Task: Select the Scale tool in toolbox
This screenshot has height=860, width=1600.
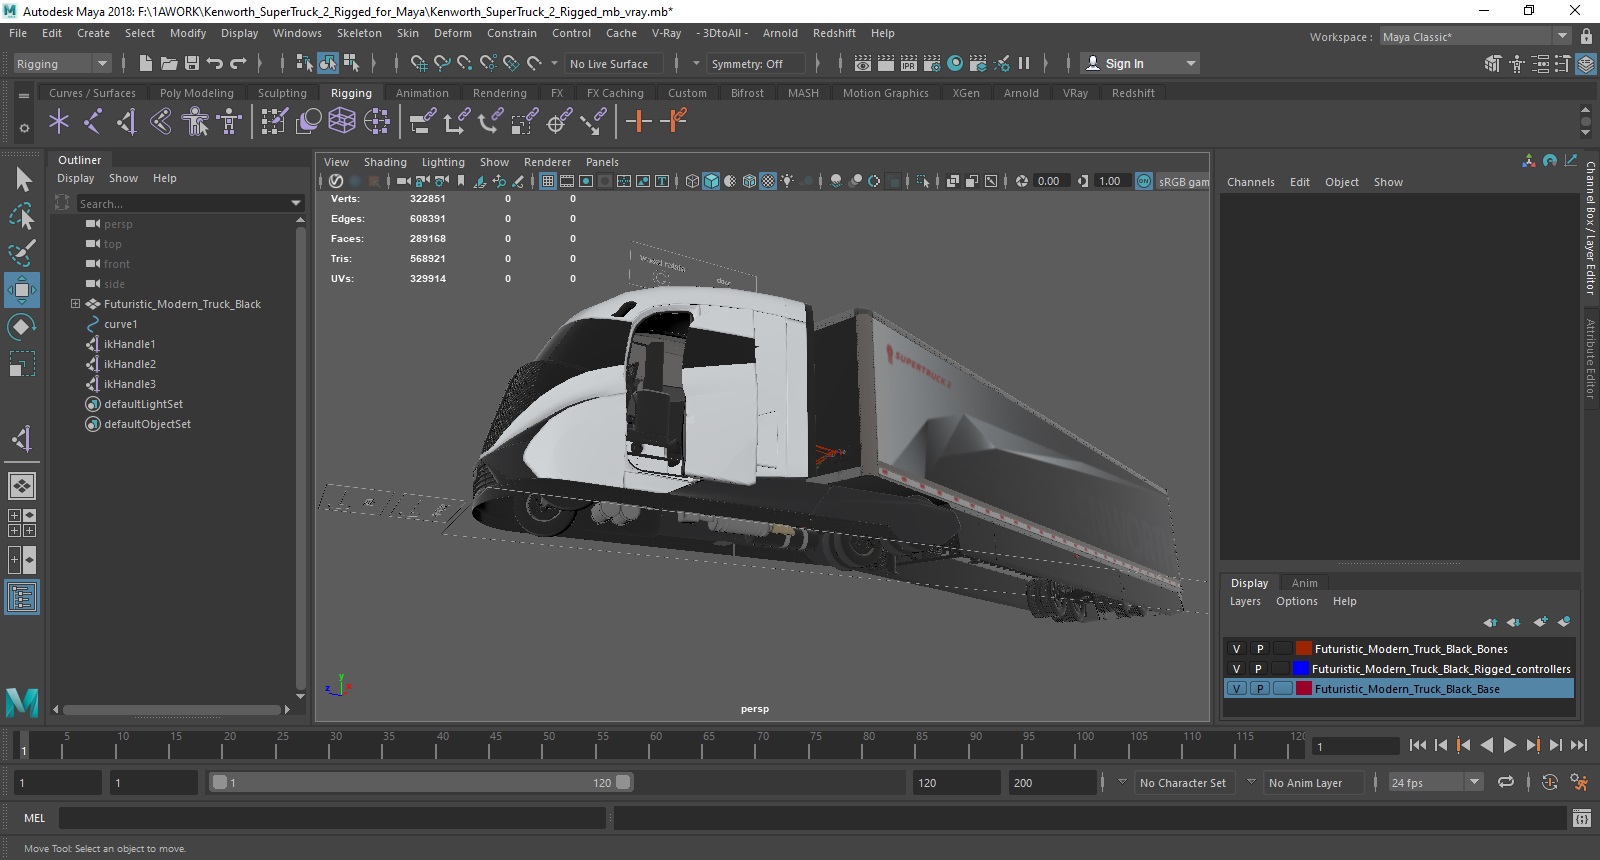Action: 22,363
